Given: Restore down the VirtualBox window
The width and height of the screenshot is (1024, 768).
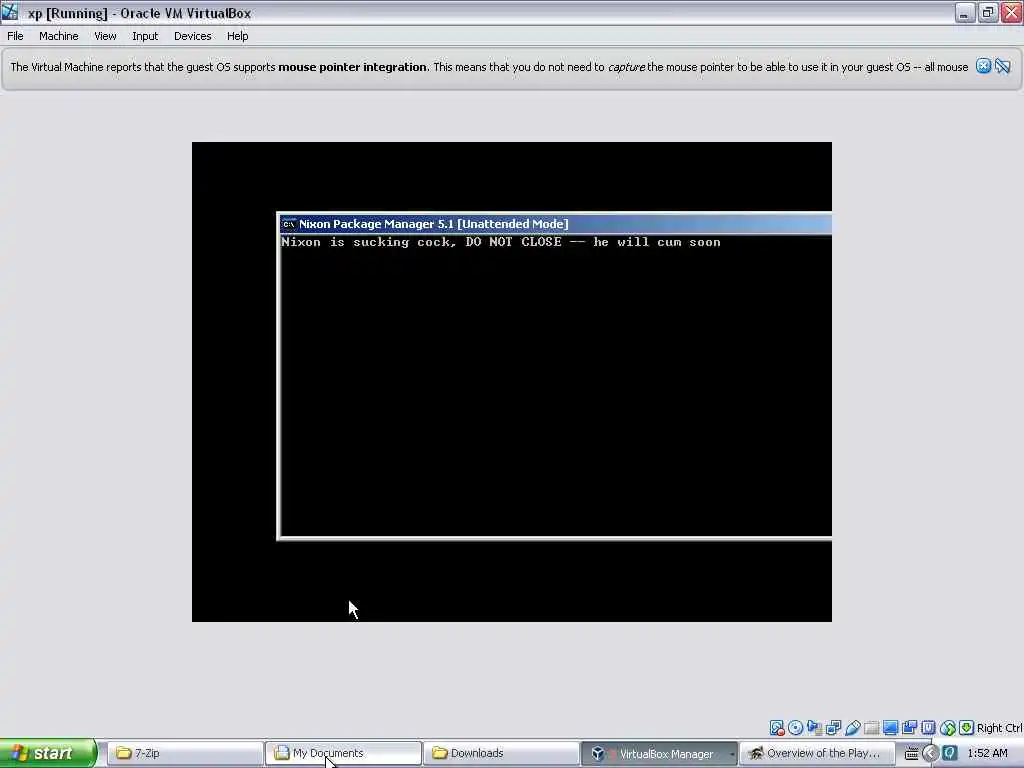Looking at the screenshot, I should [x=988, y=12].
